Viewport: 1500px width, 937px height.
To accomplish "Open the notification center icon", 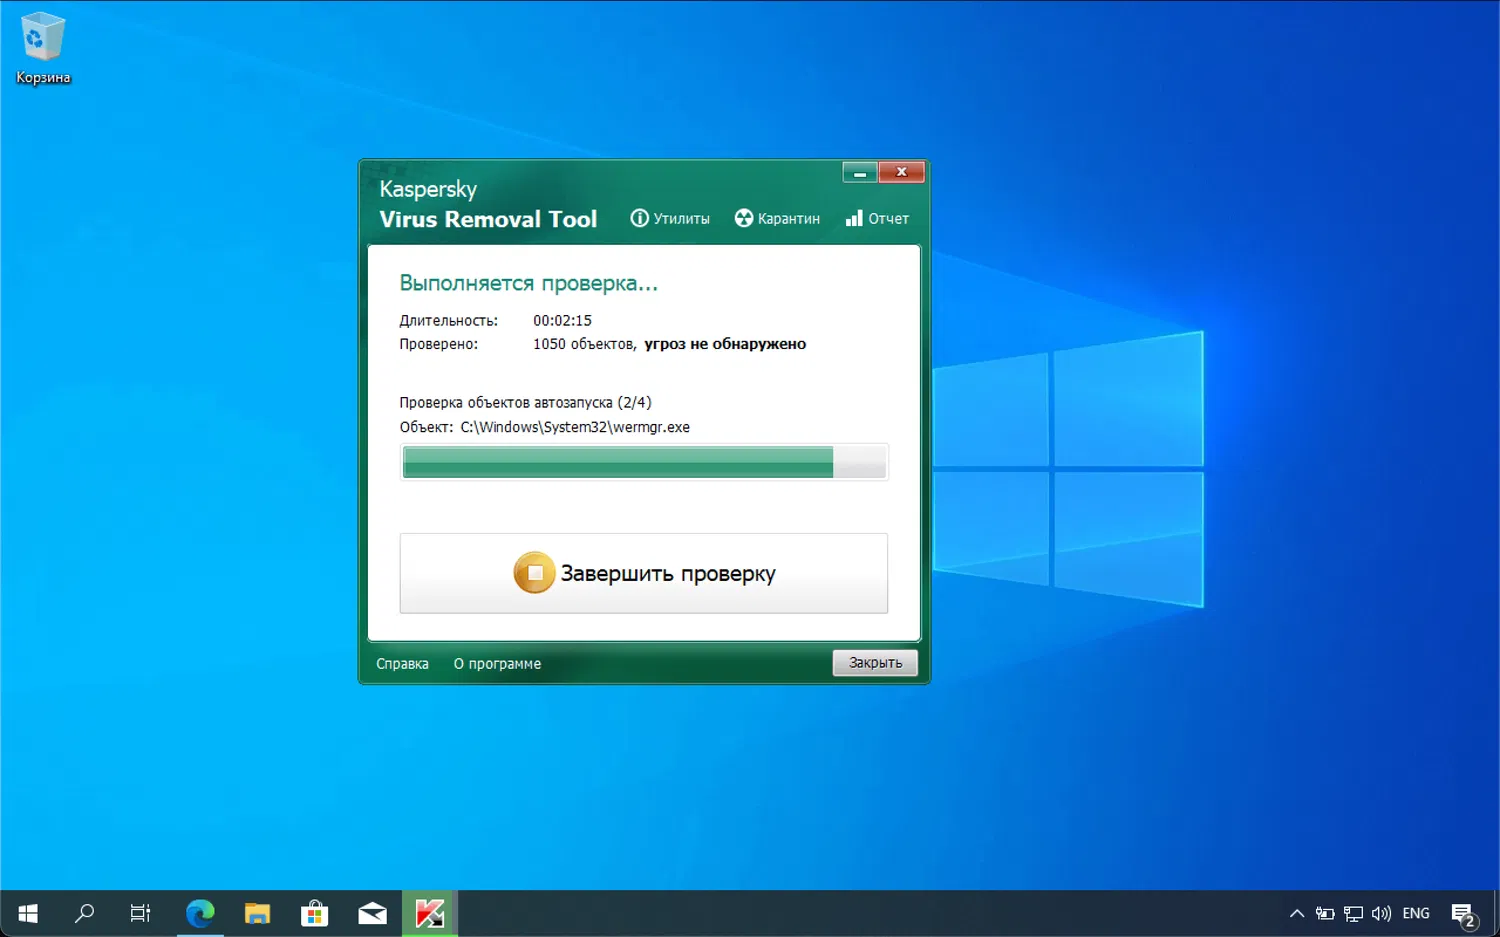I will (x=1464, y=914).
